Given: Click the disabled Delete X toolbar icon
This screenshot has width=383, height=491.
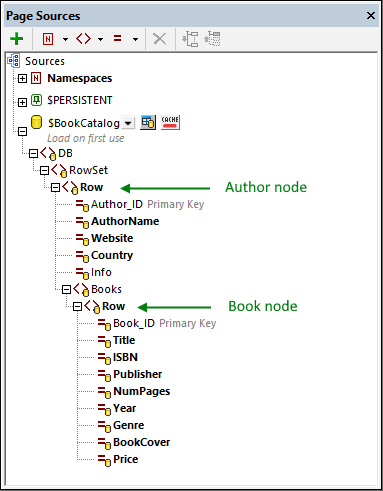Looking at the screenshot, I should coord(160,39).
